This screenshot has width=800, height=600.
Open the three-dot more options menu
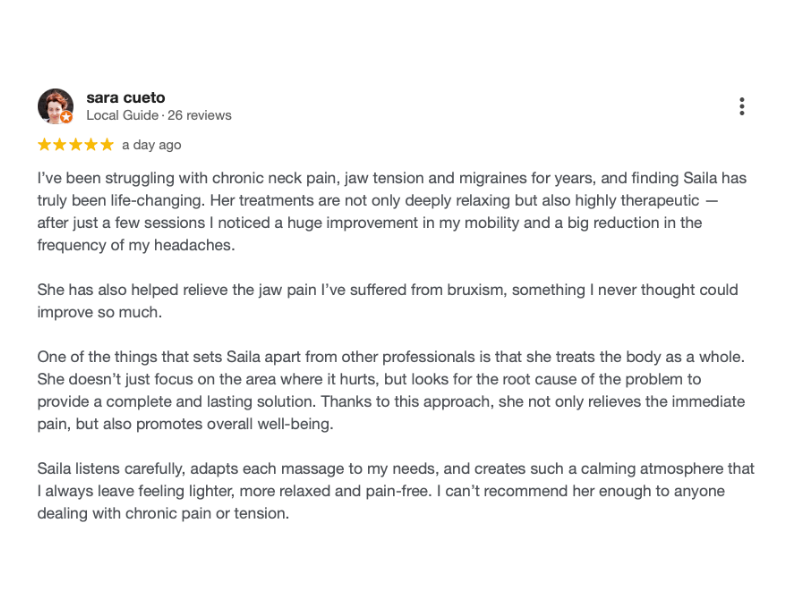741,106
